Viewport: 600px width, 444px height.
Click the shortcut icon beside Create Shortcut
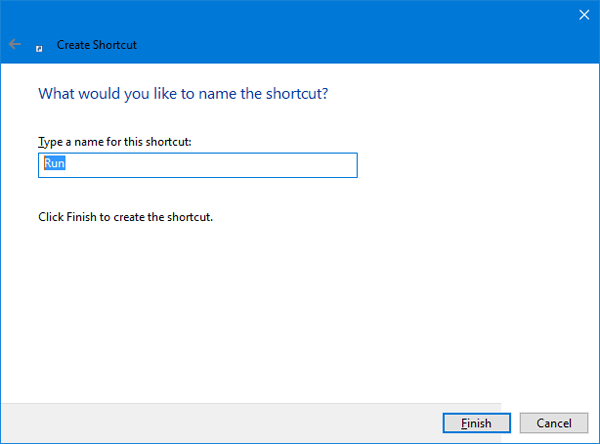(x=39, y=46)
